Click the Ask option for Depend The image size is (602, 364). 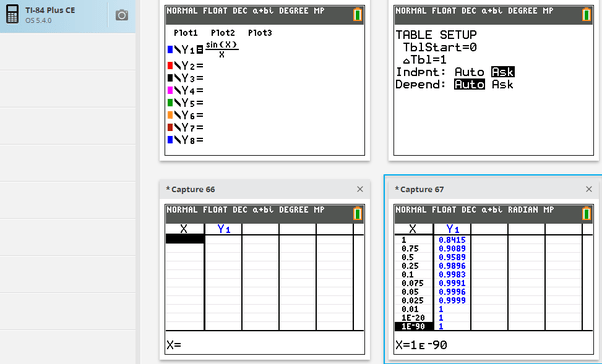point(503,84)
